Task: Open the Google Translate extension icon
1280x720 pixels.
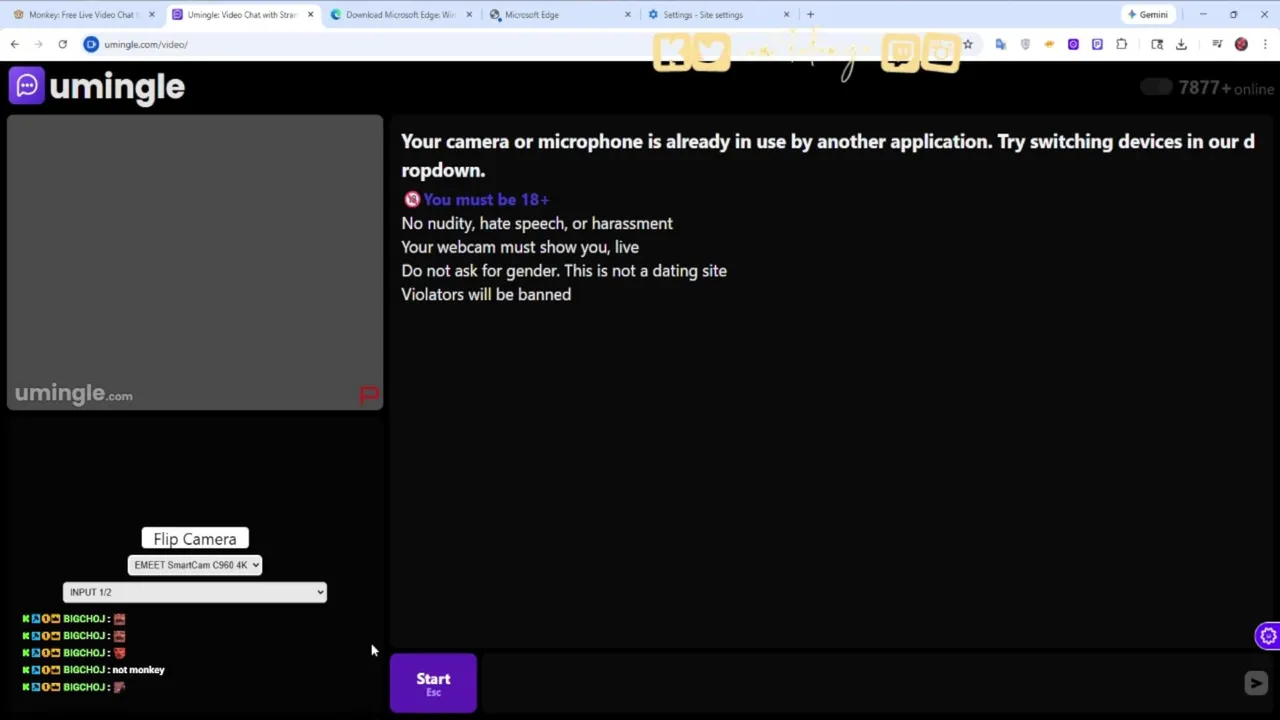Action: pyautogui.click(x=1001, y=44)
